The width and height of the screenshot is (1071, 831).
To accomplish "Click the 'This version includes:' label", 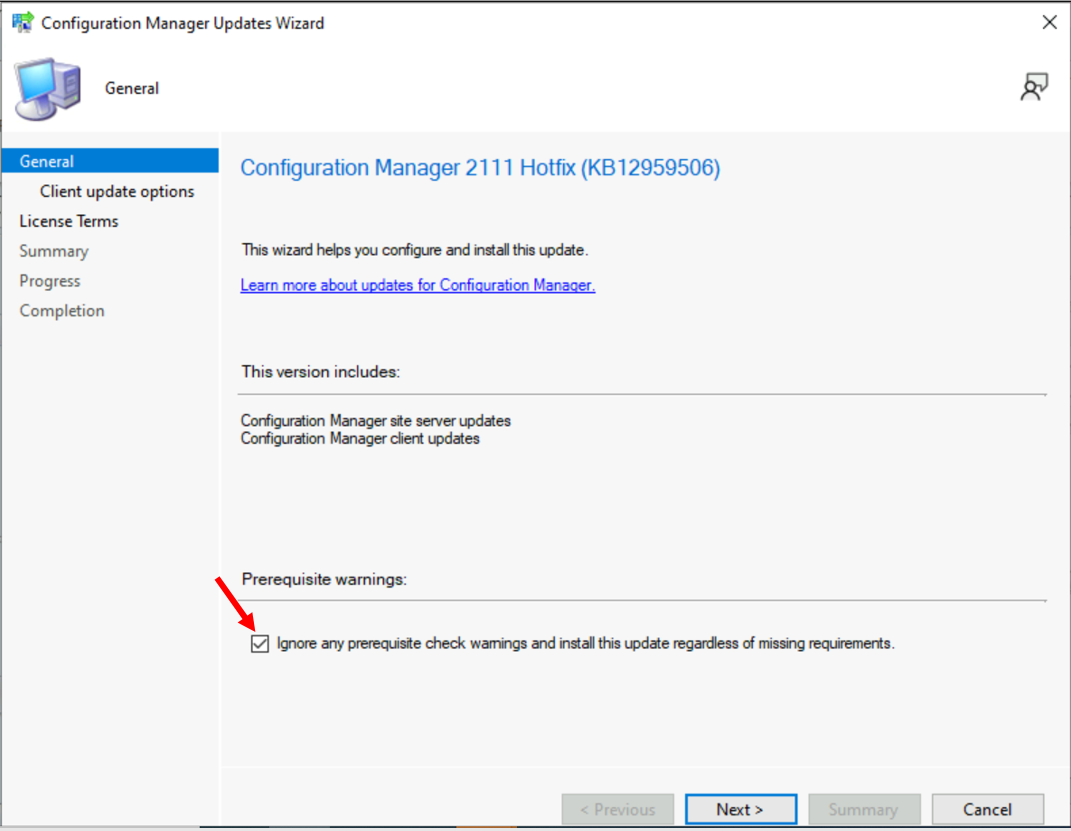I will tap(320, 371).
